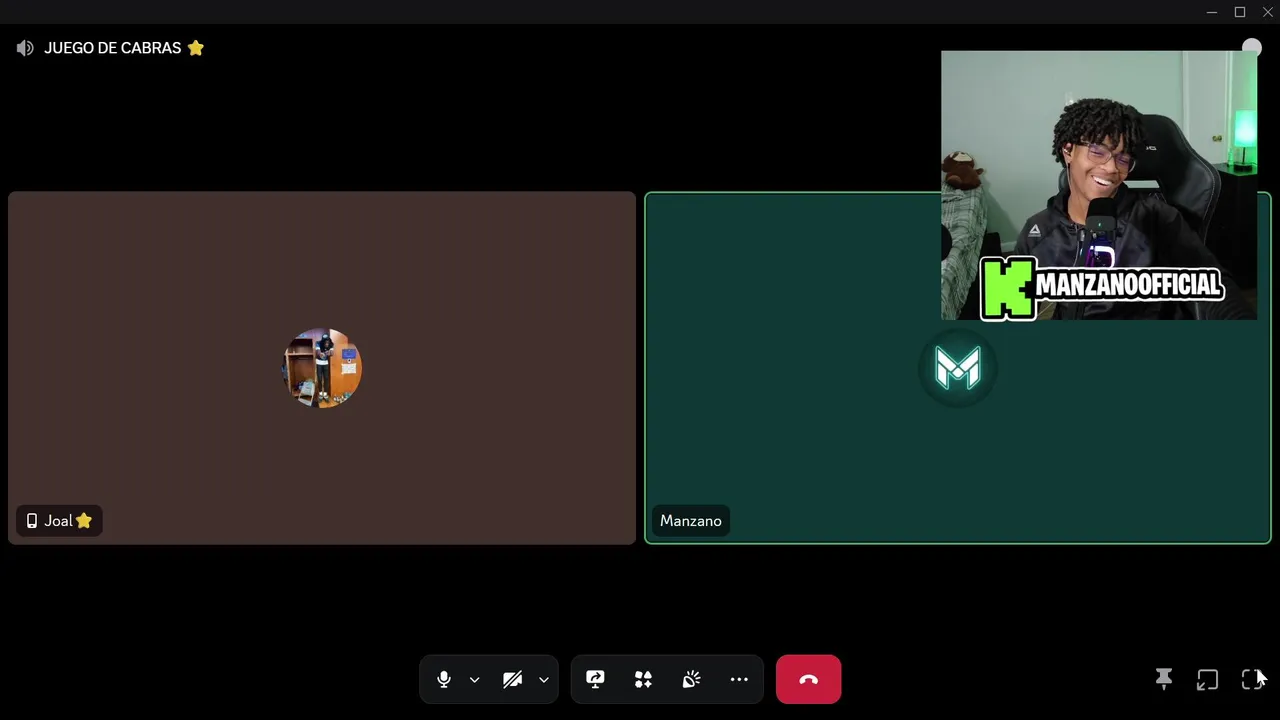This screenshot has width=1280, height=720.
Task: Maximize the window
Action: (x=1240, y=12)
